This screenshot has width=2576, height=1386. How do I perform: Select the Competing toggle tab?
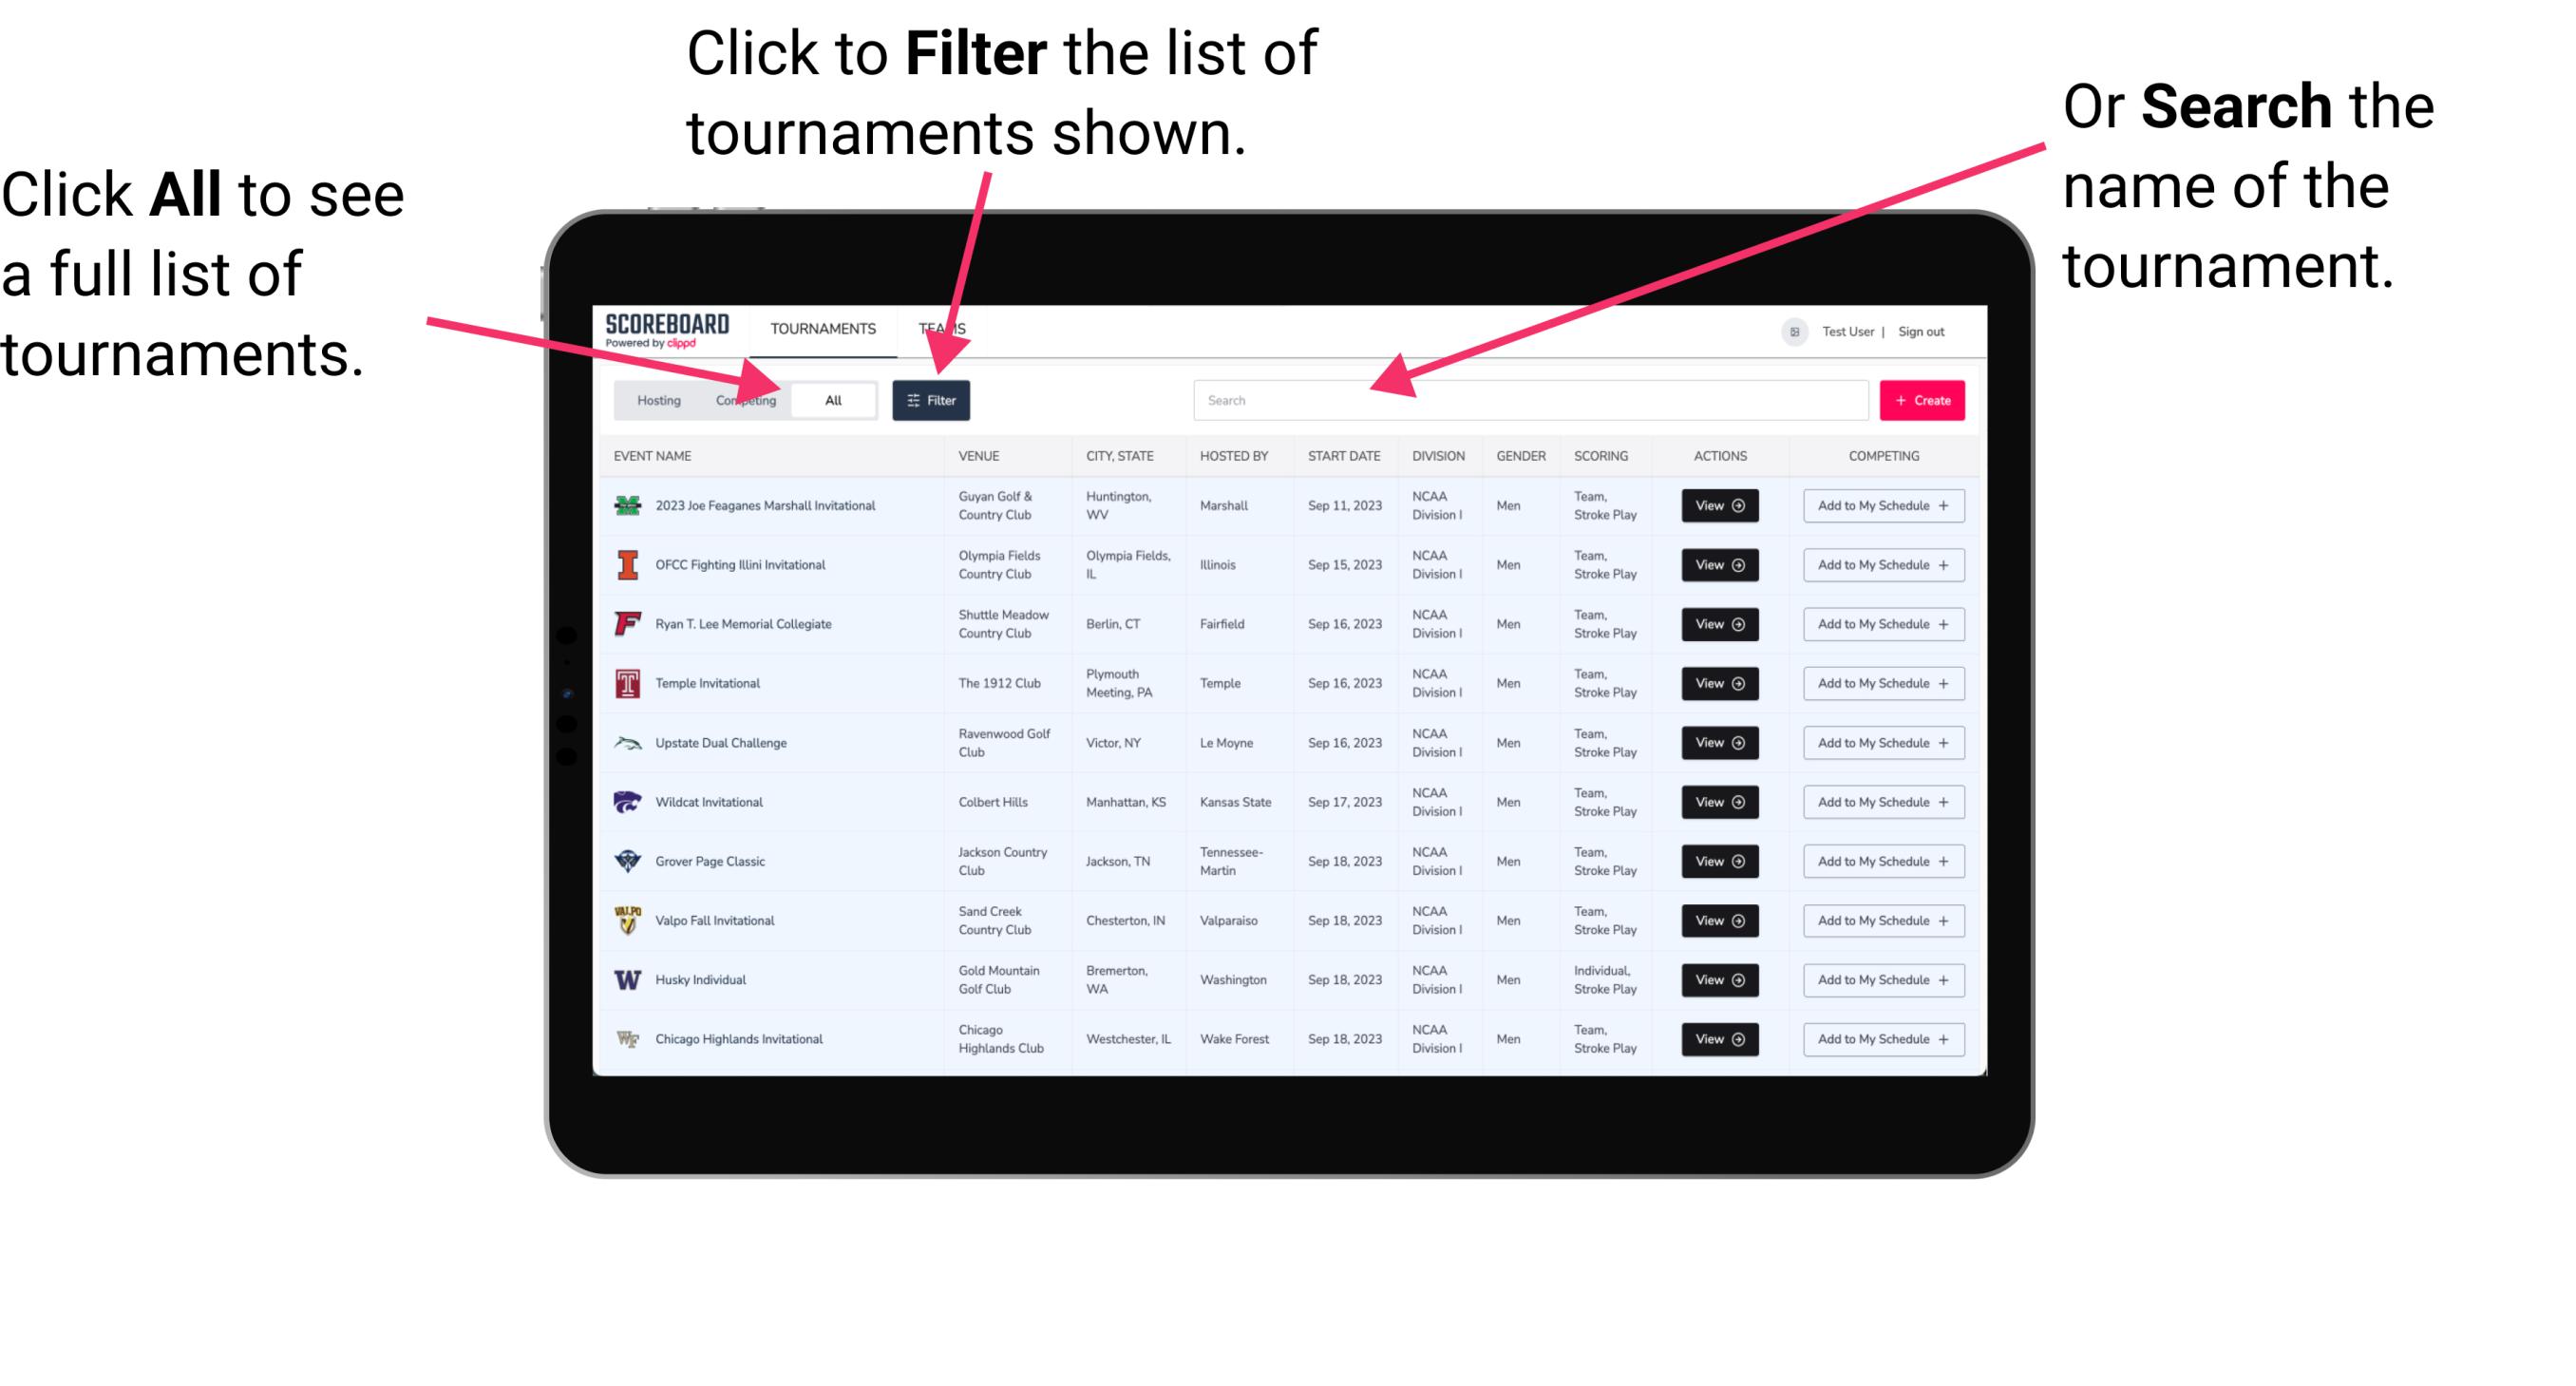point(742,399)
